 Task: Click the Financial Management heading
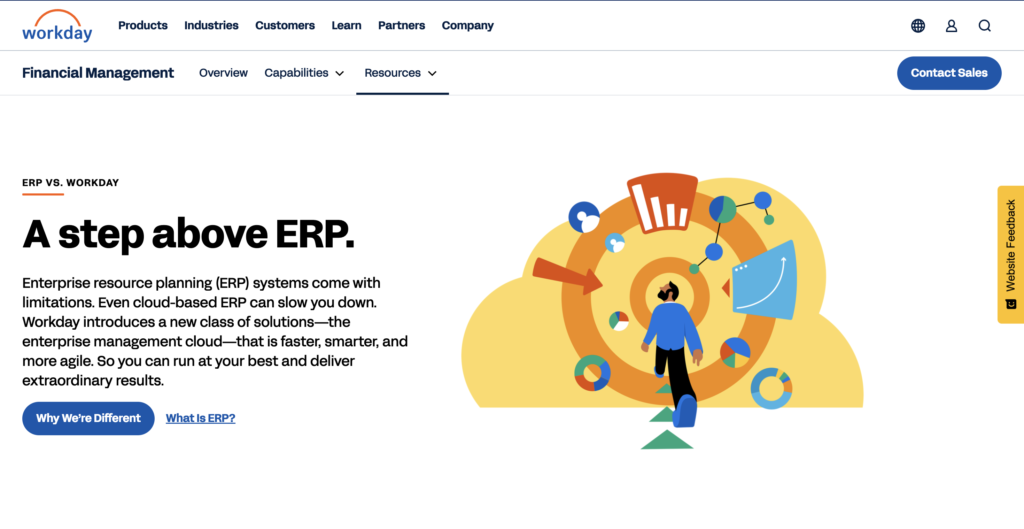click(x=98, y=72)
